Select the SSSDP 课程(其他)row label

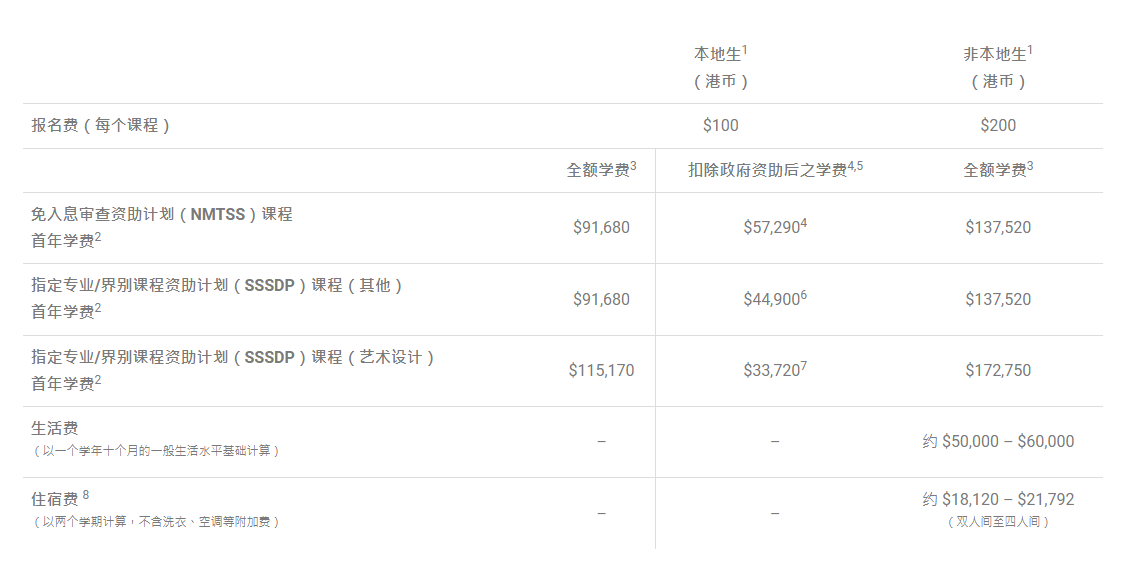tap(217, 298)
